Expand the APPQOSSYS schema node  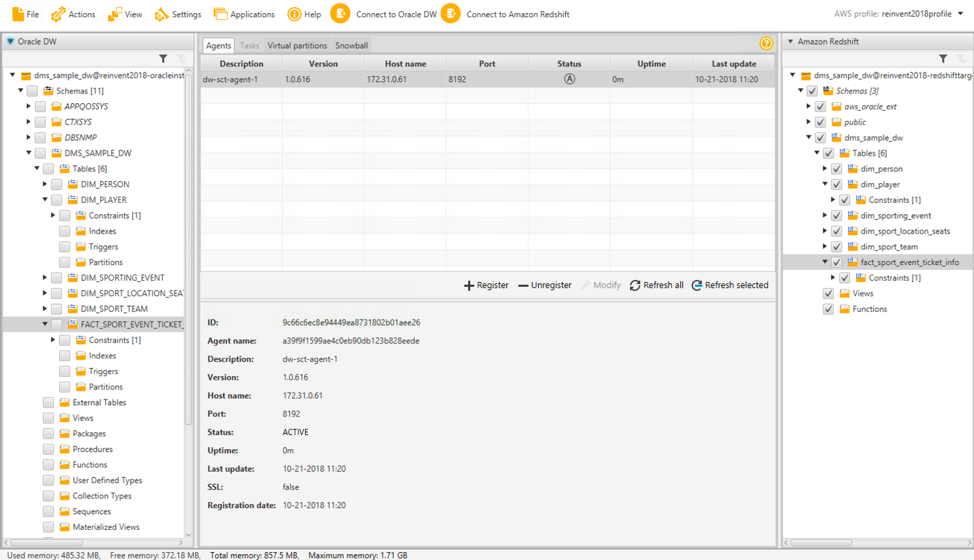[29, 106]
